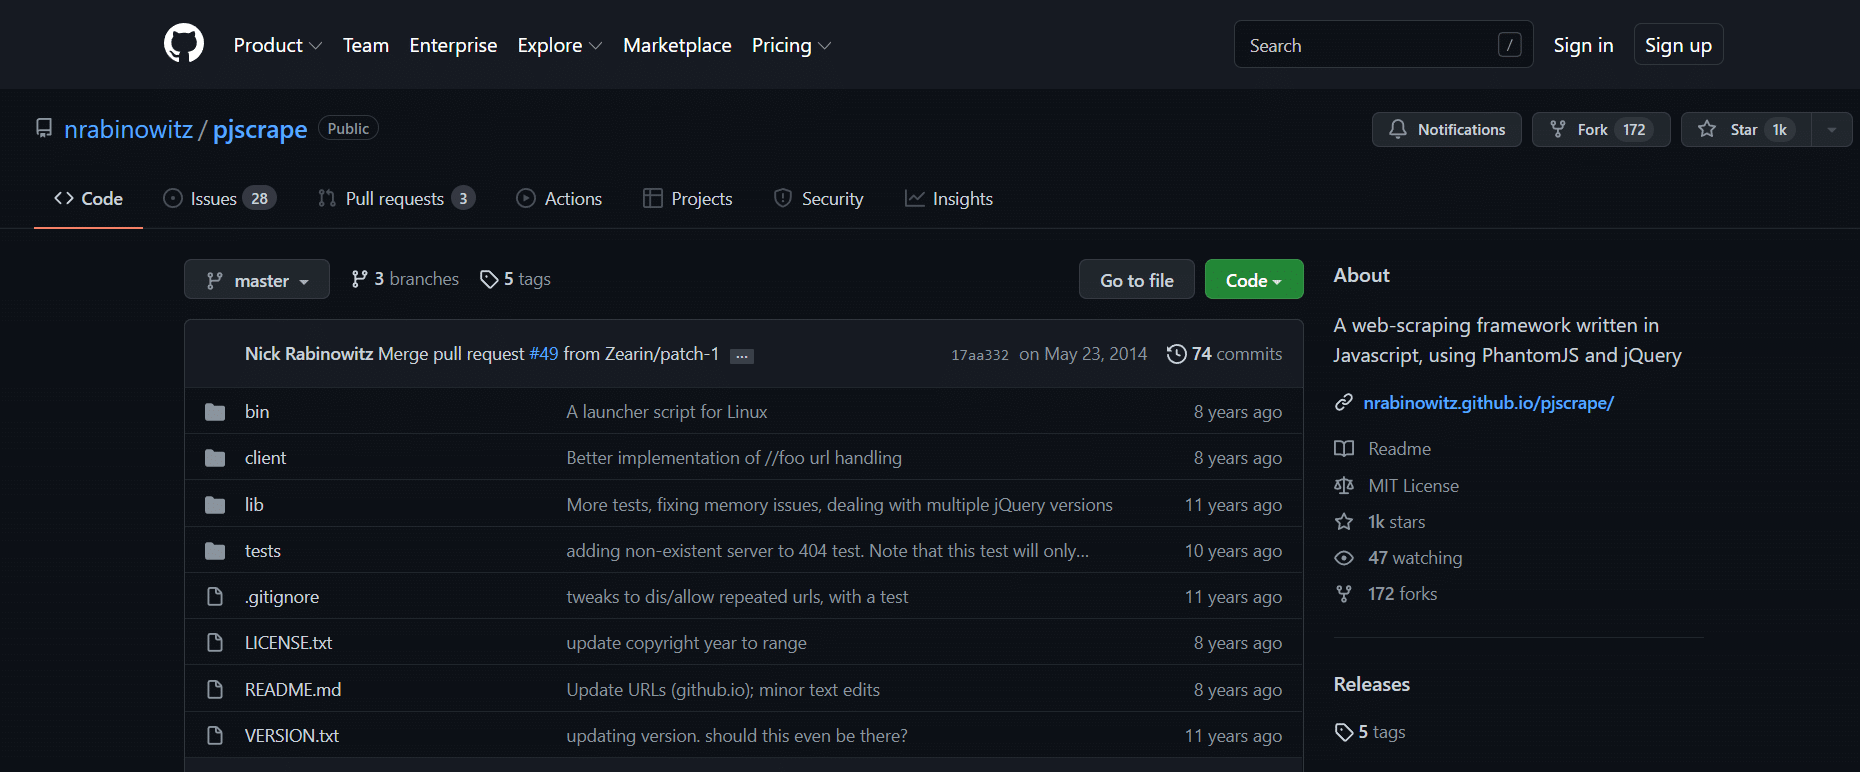Open commit hash 17aa332
This screenshot has width=1860, height=772.
(980, 355)
